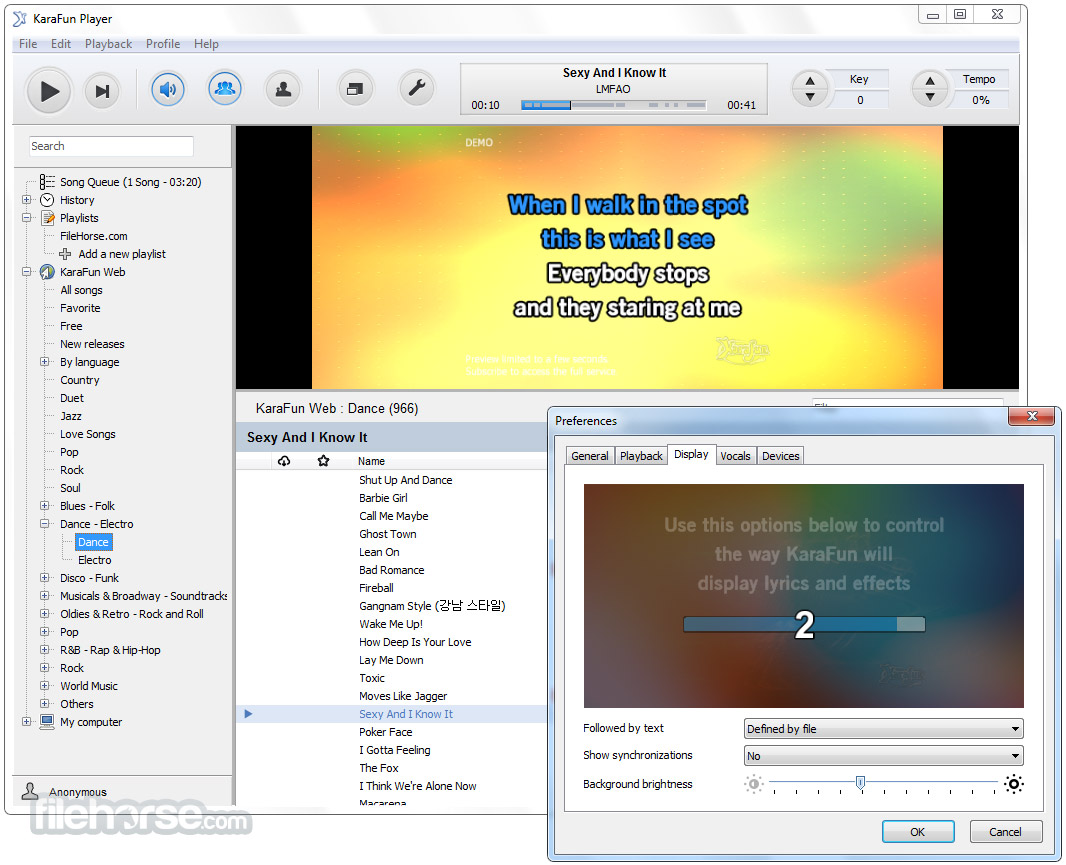Click the Playlists notepad icon
The height and width of the screenshot is (865, 1066).
pos(48,218)
